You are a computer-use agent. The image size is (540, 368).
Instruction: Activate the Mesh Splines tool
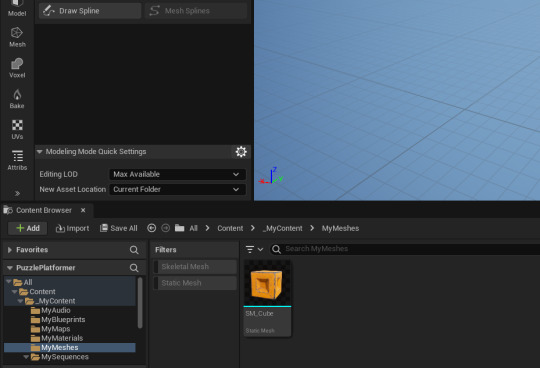[x=196, y=11]
